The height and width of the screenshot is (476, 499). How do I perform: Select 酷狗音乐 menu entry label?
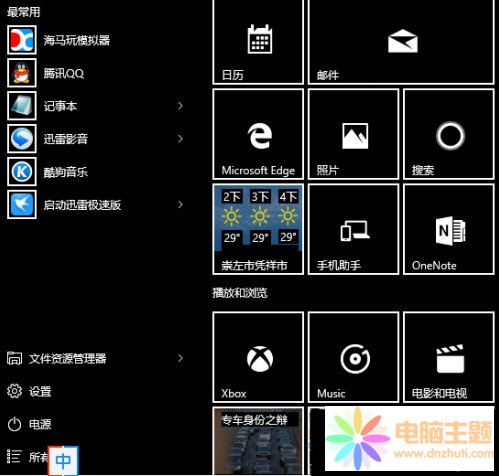click(66, 172)
